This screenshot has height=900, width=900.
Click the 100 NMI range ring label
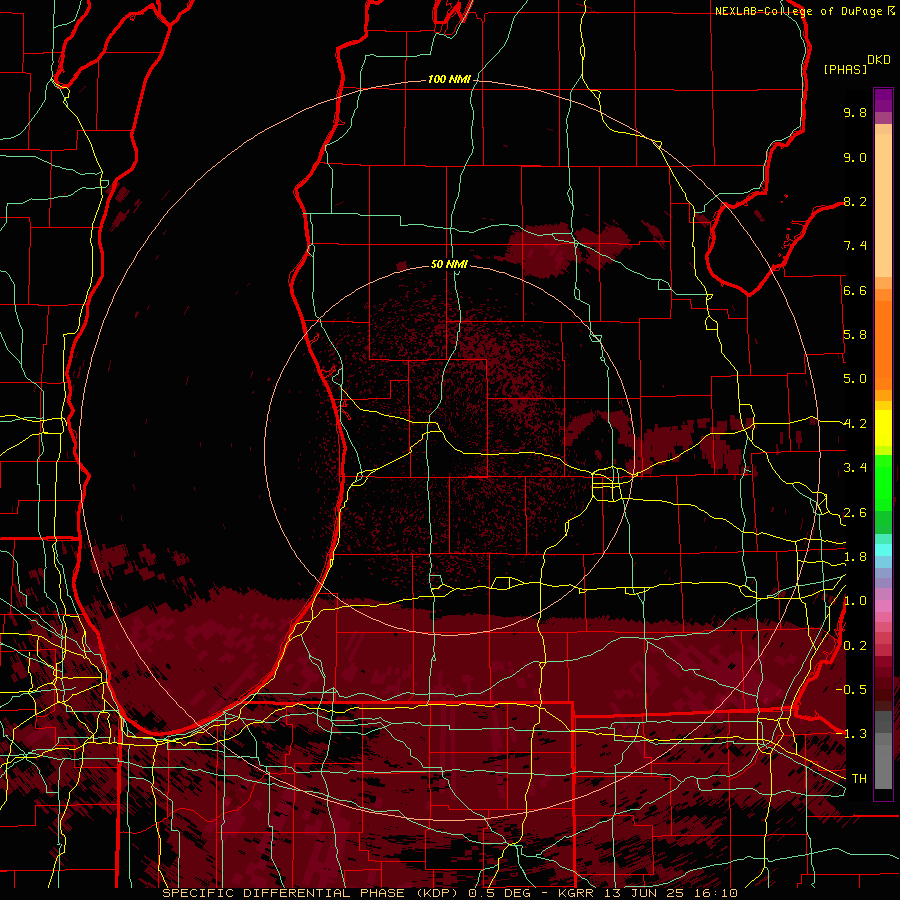(x=449, y=79)
